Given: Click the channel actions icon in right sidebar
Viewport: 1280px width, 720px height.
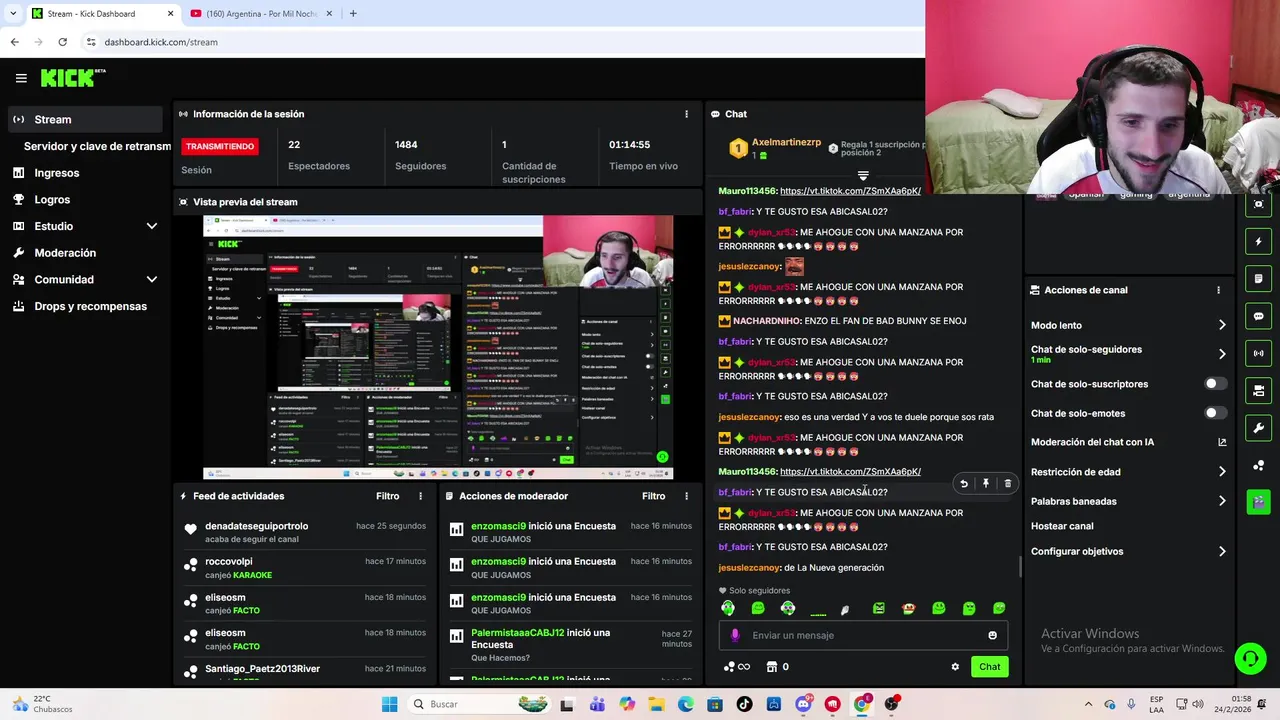Looking at the screenshot, I should click(1258, 390).
